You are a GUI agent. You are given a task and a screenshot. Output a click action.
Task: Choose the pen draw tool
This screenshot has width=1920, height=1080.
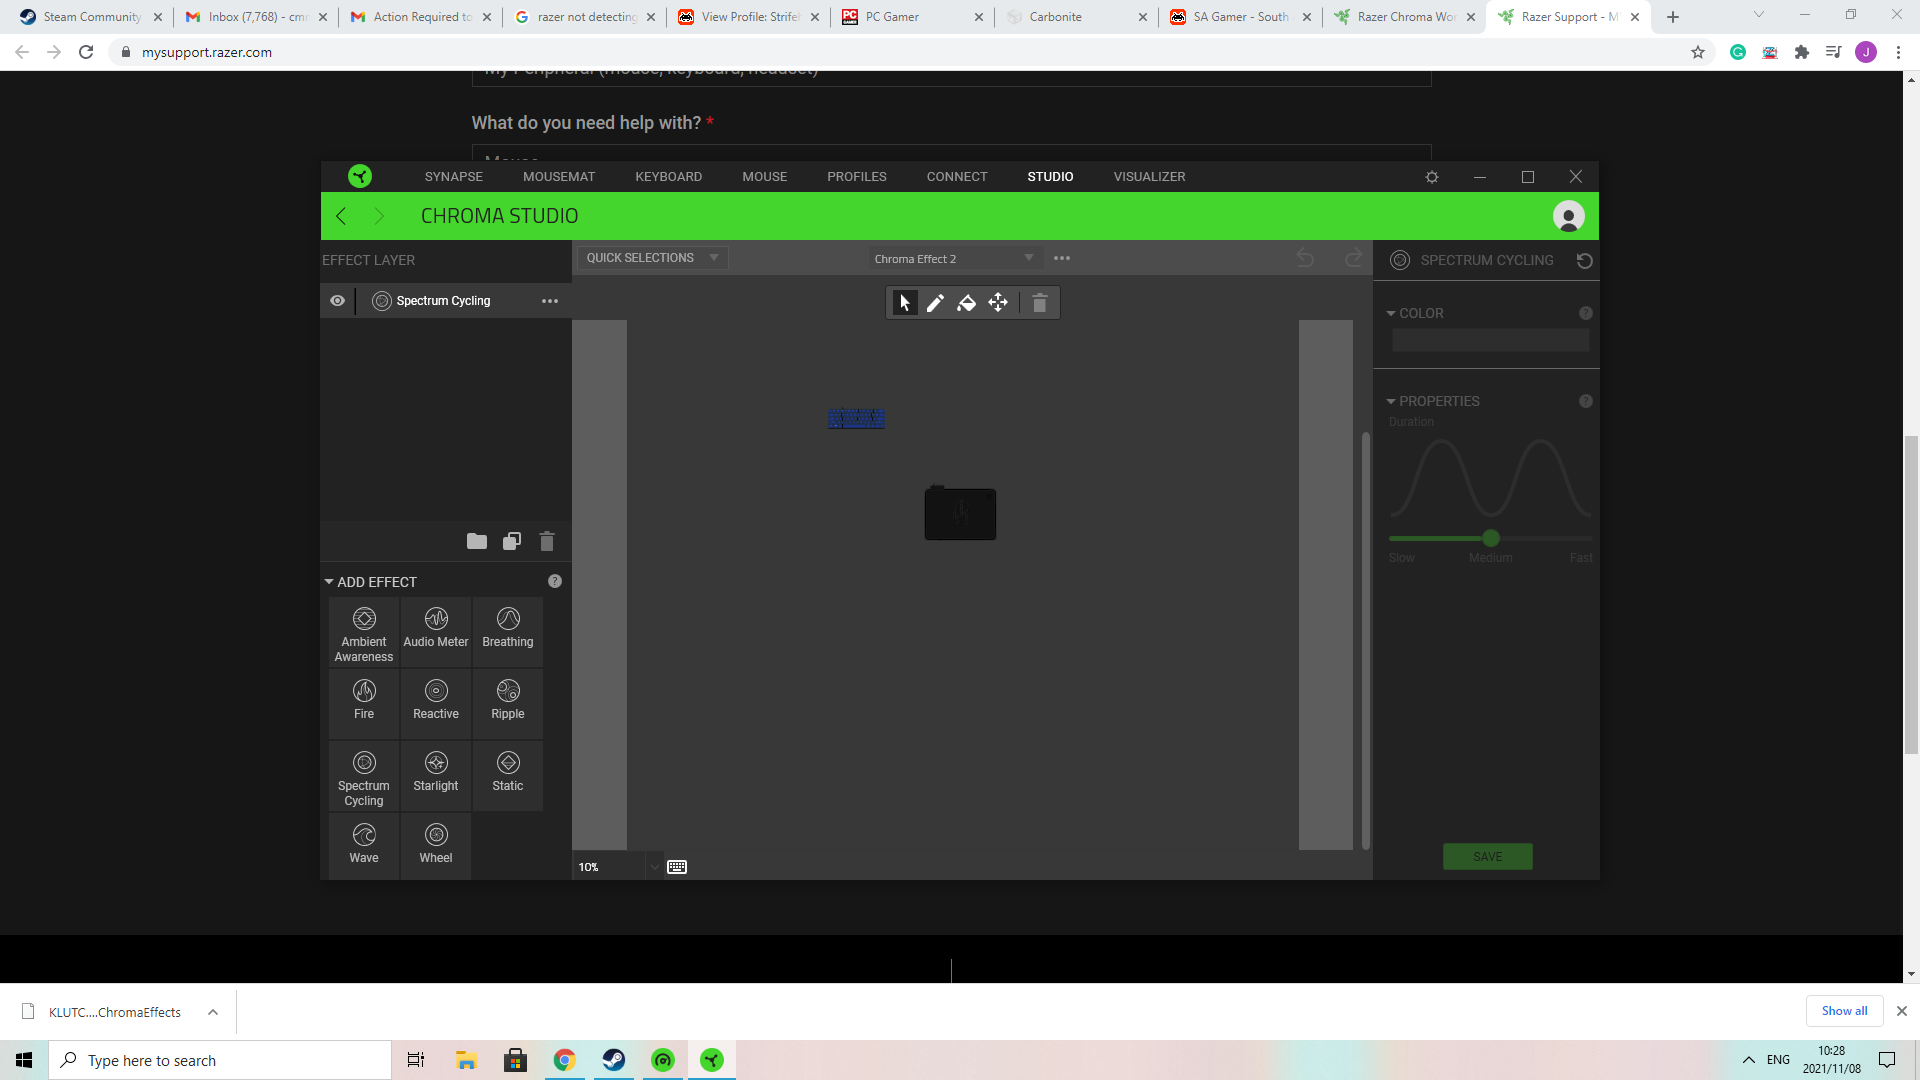click(935, 303)
